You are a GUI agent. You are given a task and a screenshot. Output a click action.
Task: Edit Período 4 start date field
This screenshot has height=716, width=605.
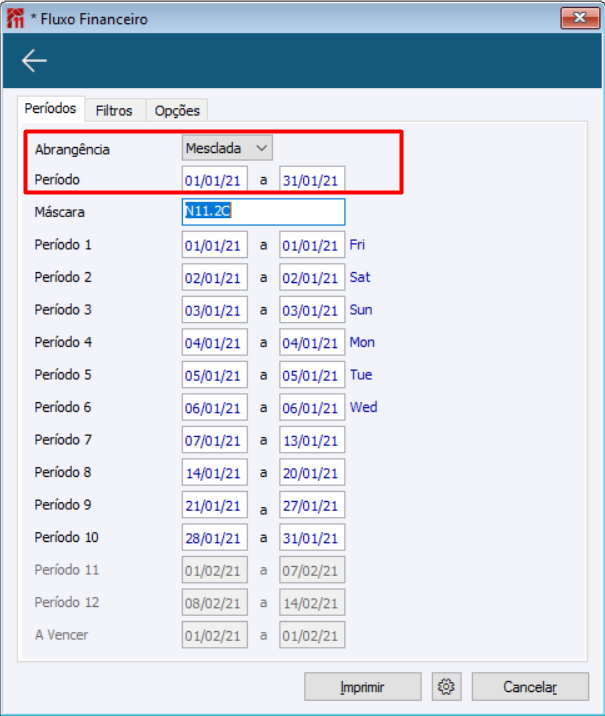coord(215,342)
